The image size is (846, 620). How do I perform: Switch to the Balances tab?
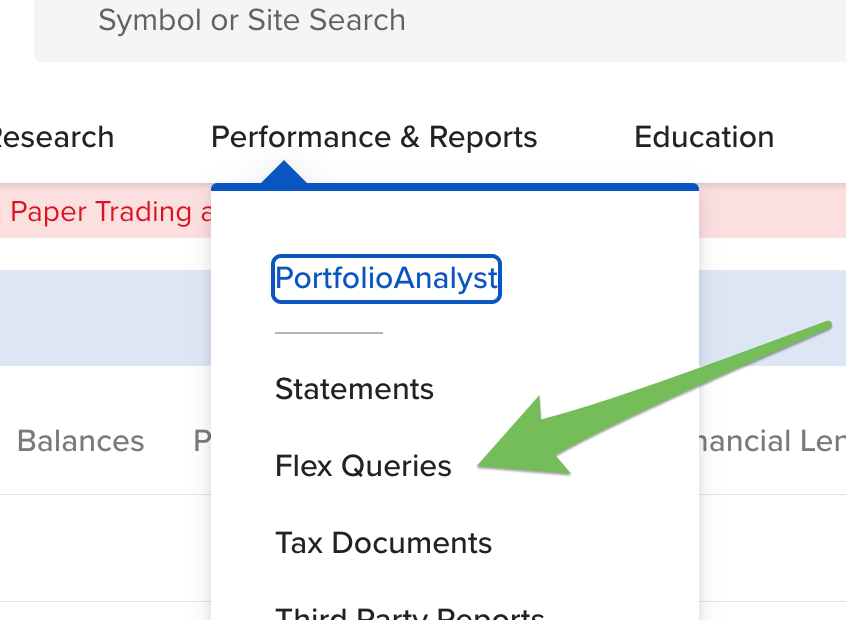(80, 441)
